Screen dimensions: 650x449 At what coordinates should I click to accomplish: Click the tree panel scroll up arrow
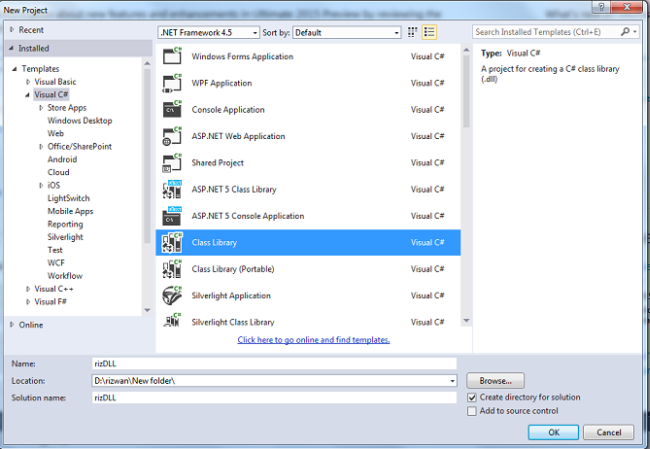coord(147,63)
